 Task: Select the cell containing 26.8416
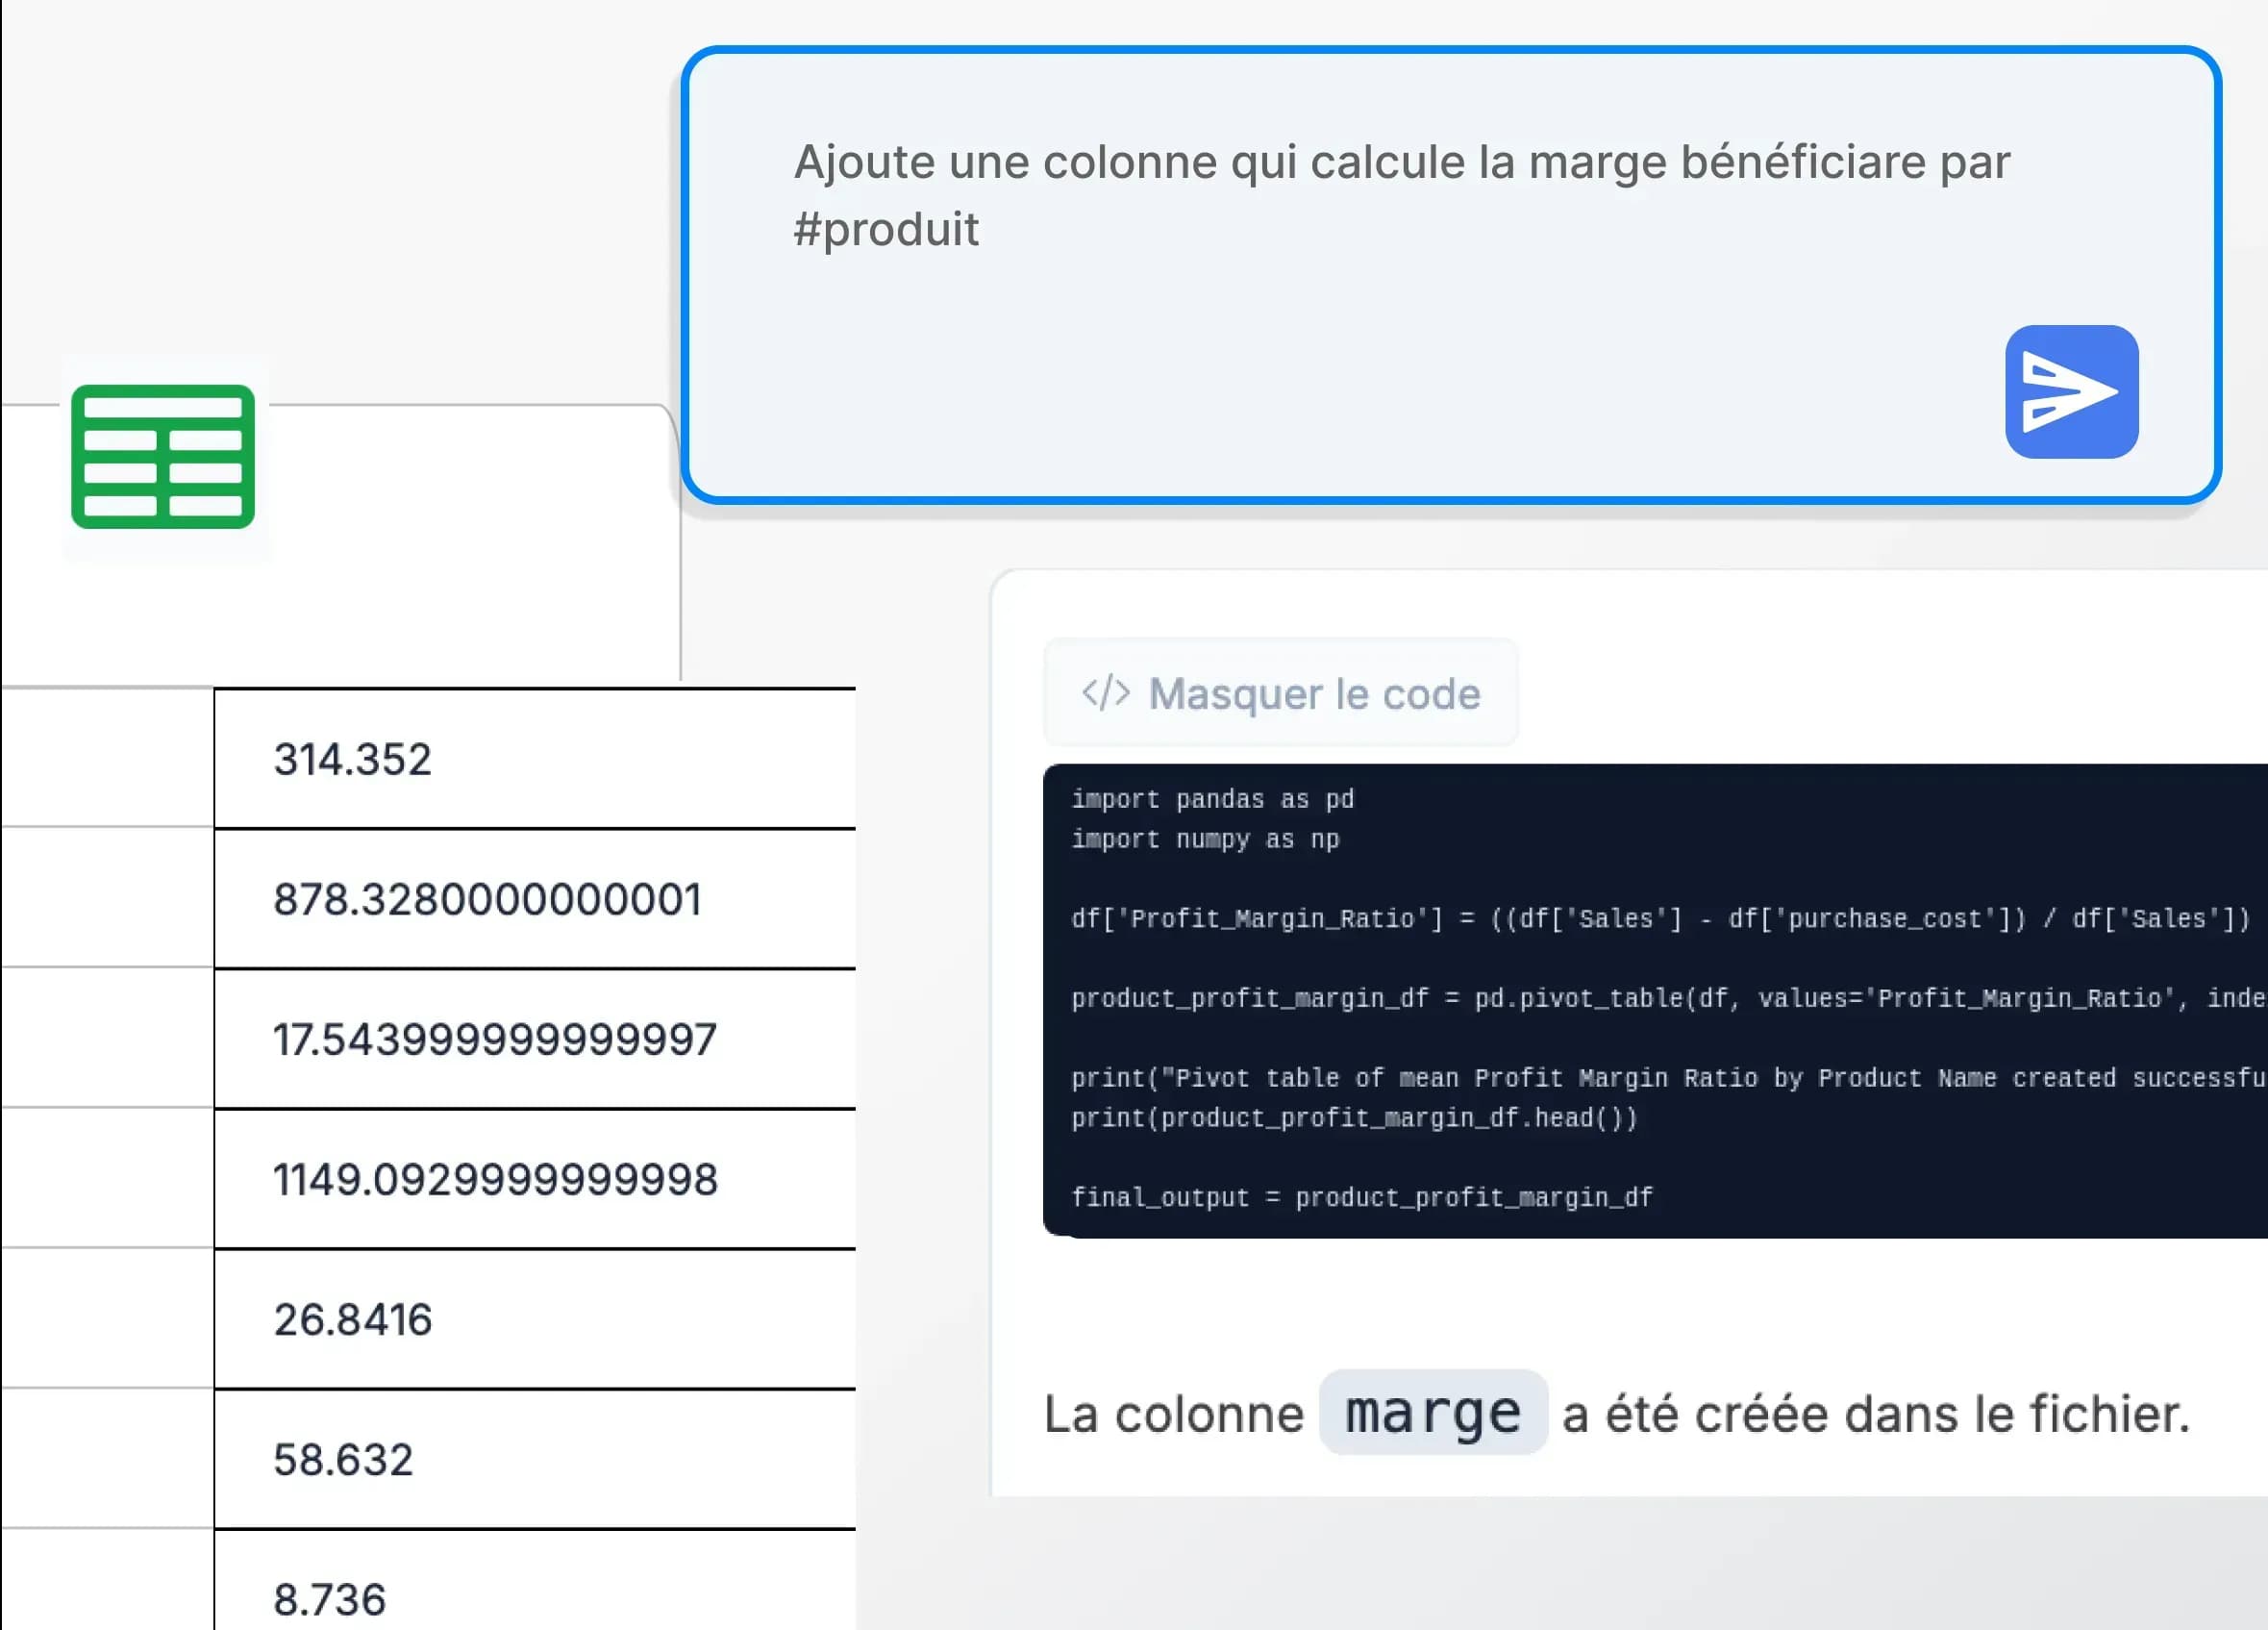(x=535, y=1319)
